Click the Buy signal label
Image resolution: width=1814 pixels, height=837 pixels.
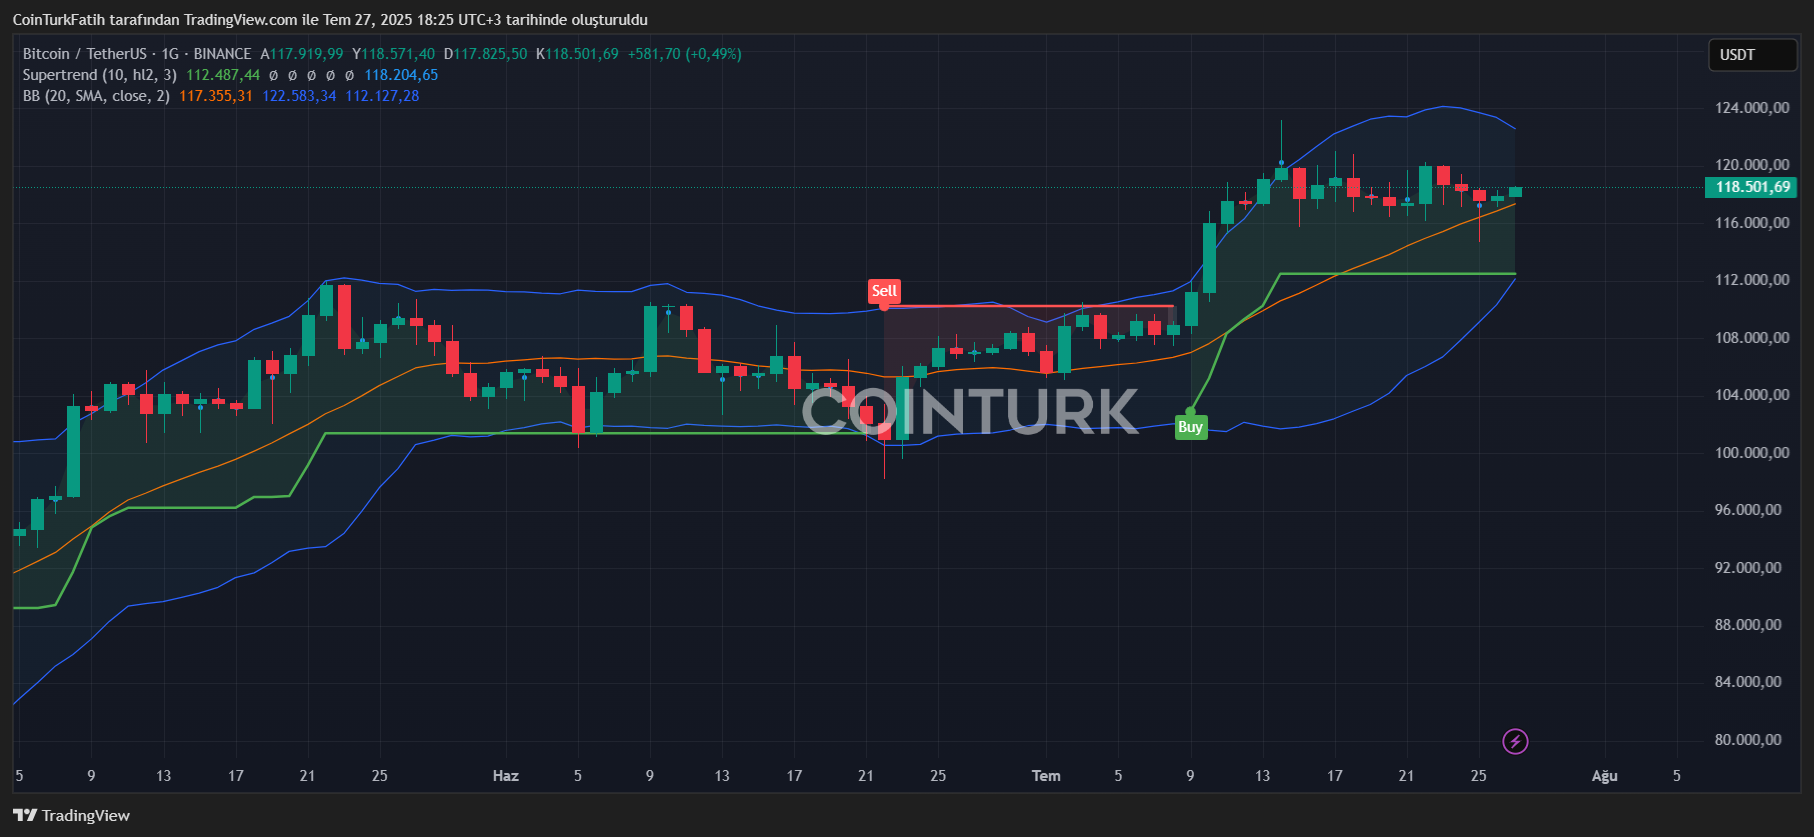point(1190,427)
